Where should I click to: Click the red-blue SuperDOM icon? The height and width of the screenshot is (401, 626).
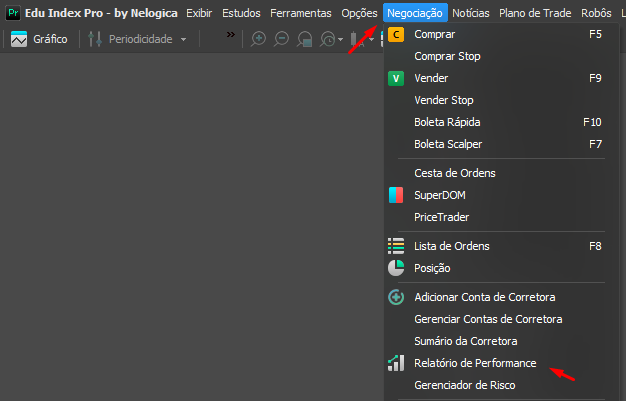[396, 195]
